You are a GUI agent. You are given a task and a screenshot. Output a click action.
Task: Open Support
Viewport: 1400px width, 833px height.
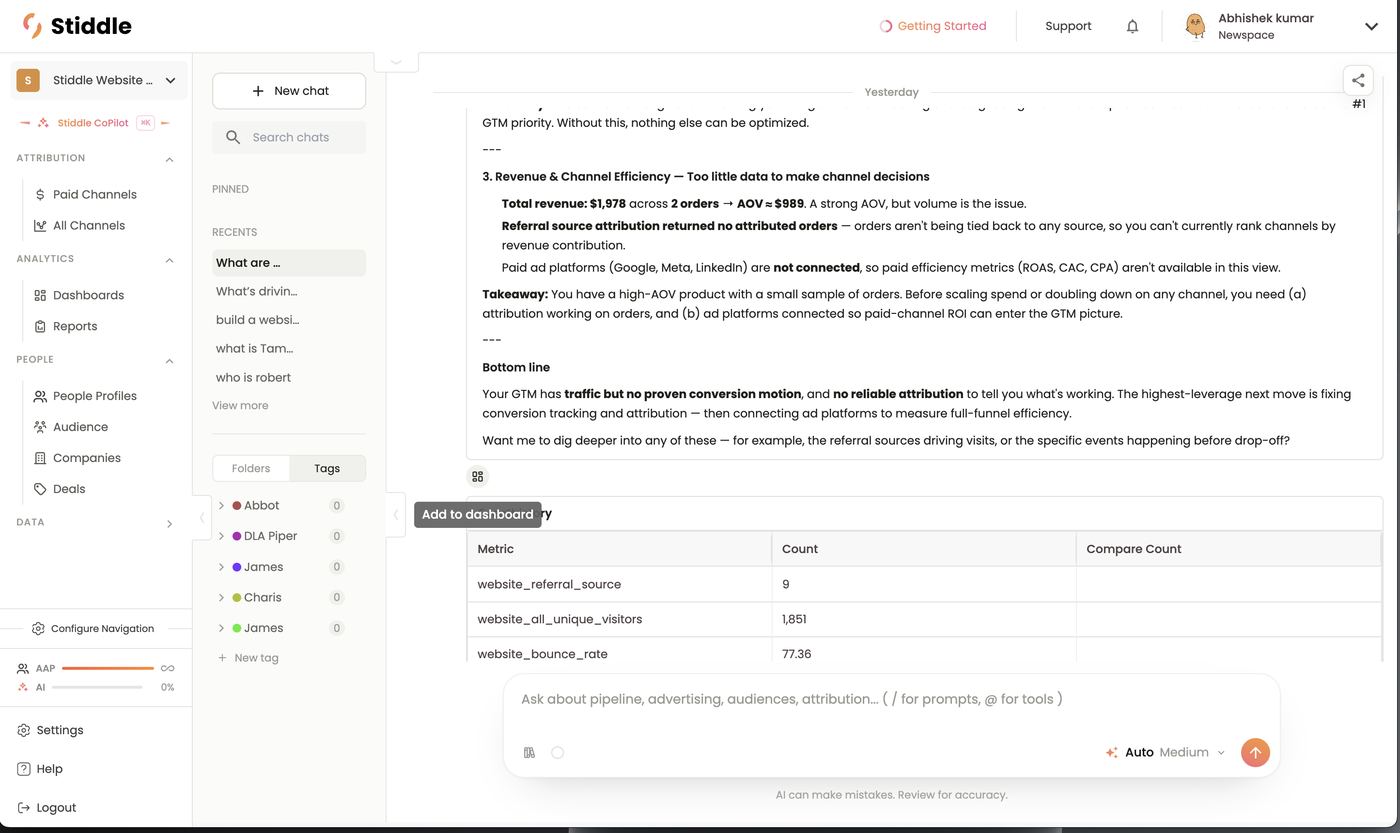pyautogui.click(x=1068, y=26)
